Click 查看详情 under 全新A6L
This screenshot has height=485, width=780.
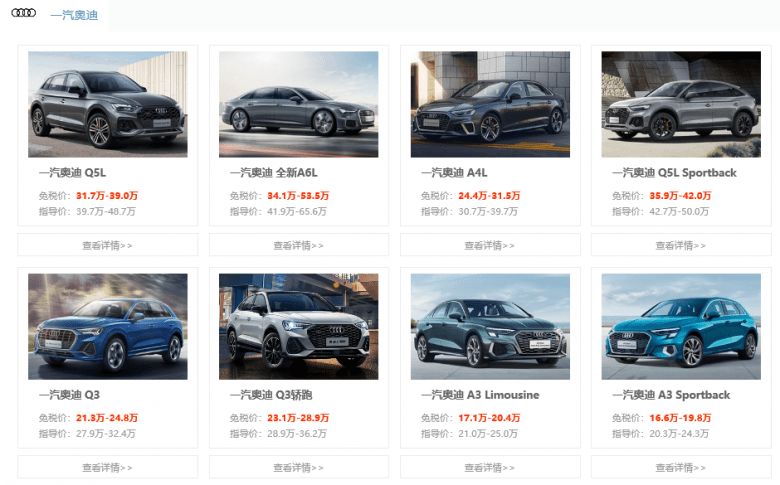298,245
